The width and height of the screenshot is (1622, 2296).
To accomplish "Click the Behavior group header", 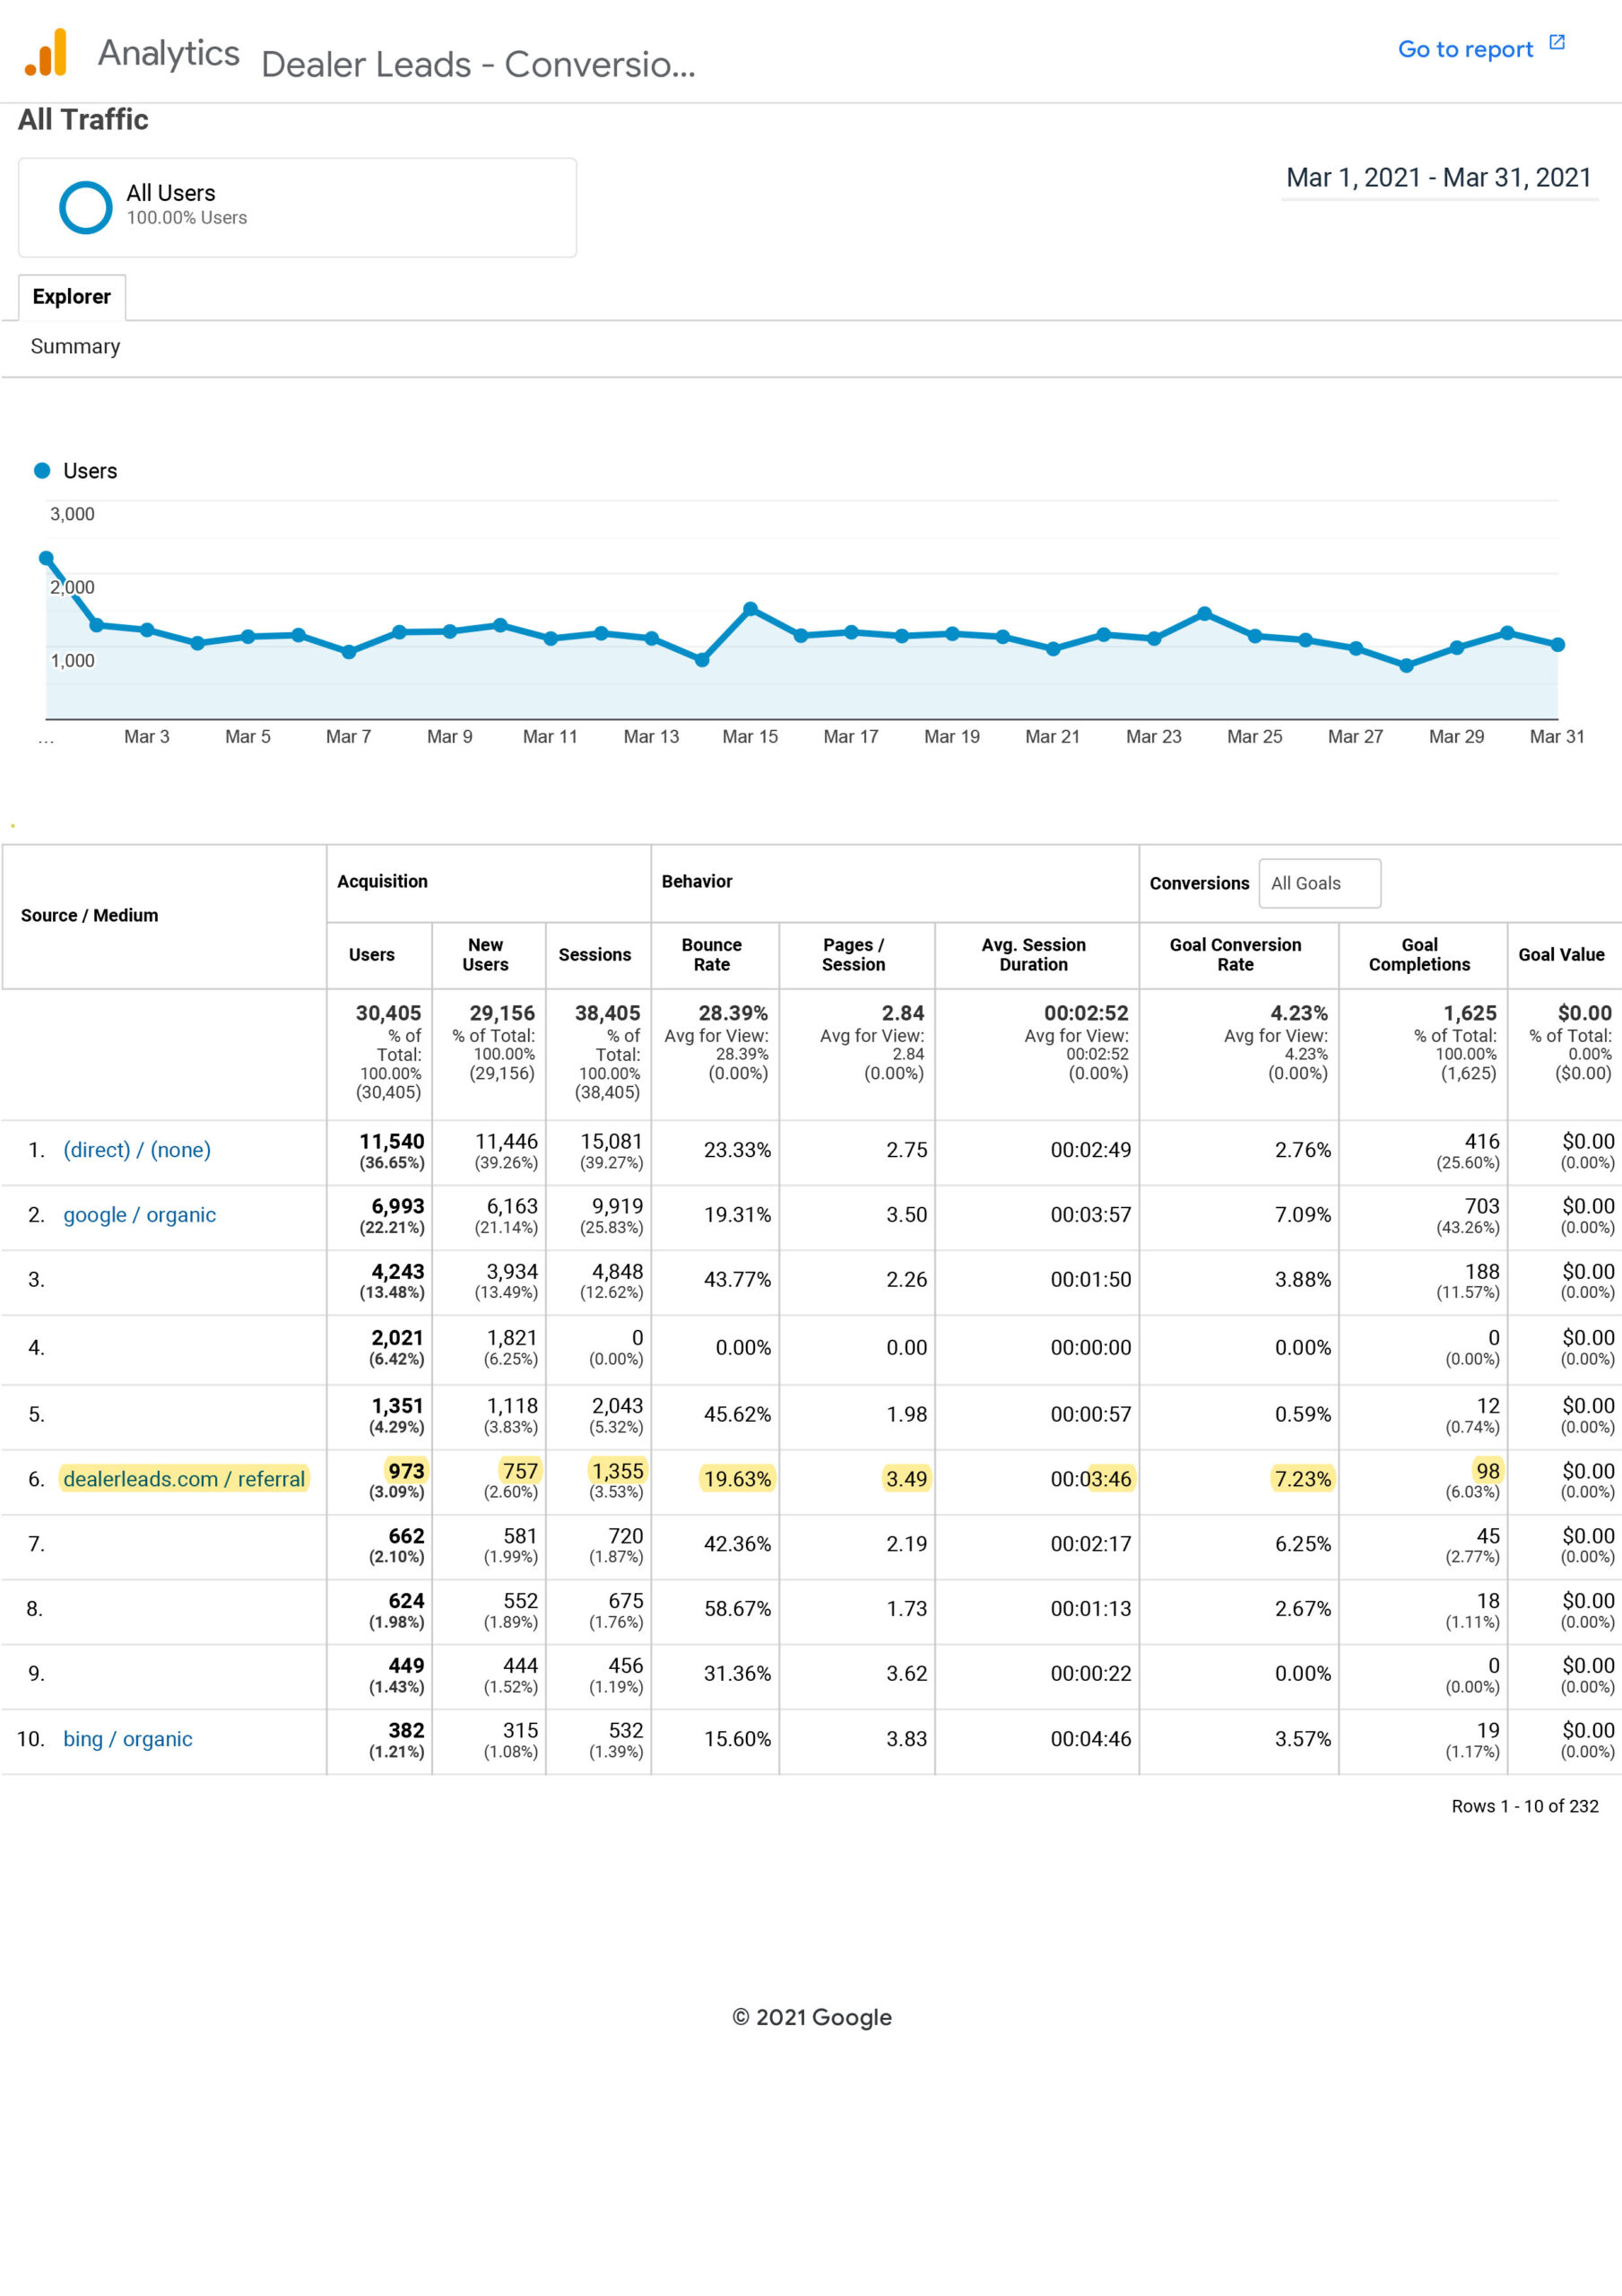I will 696,881.
